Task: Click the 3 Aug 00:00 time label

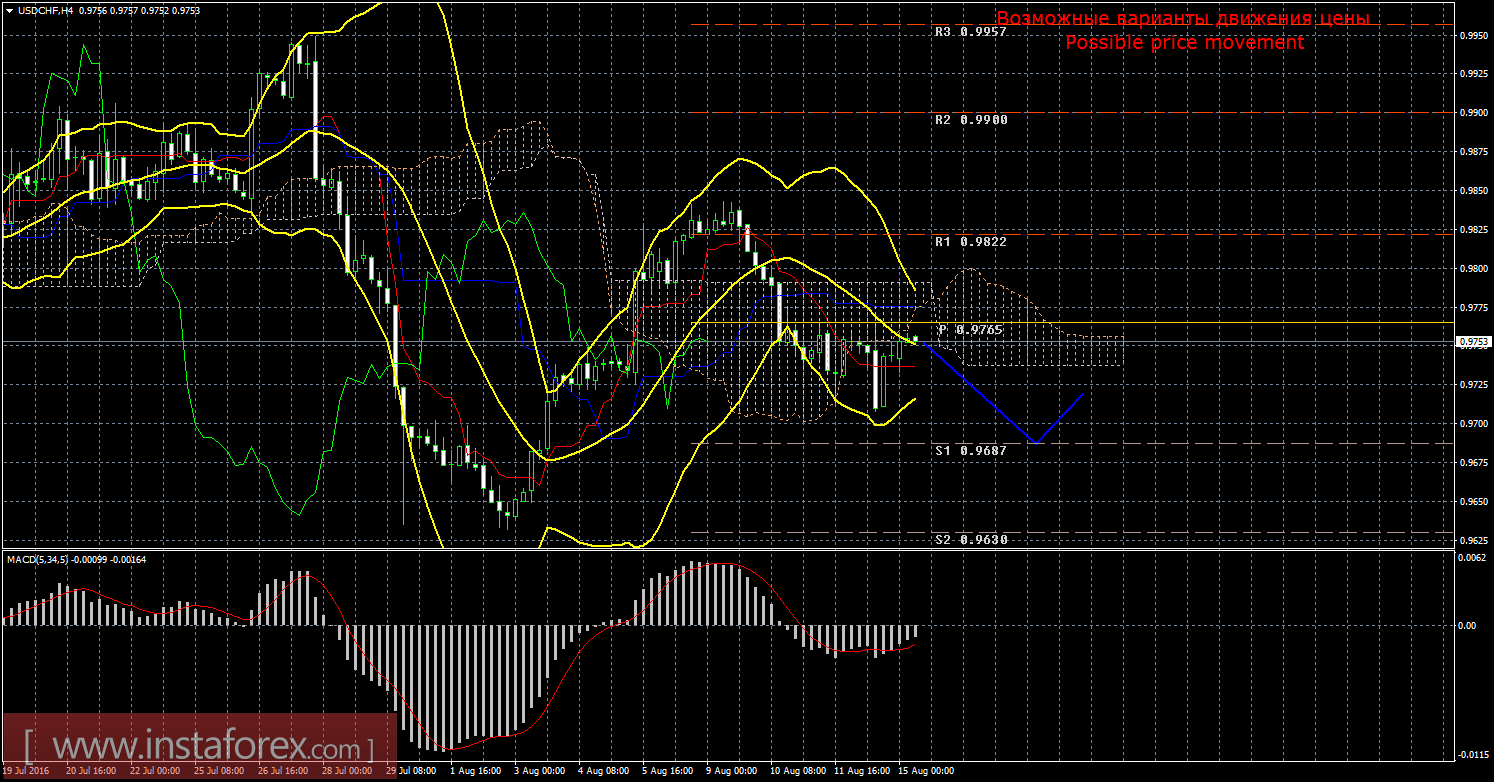Action: pyautogui.click(x=538, y=772)
